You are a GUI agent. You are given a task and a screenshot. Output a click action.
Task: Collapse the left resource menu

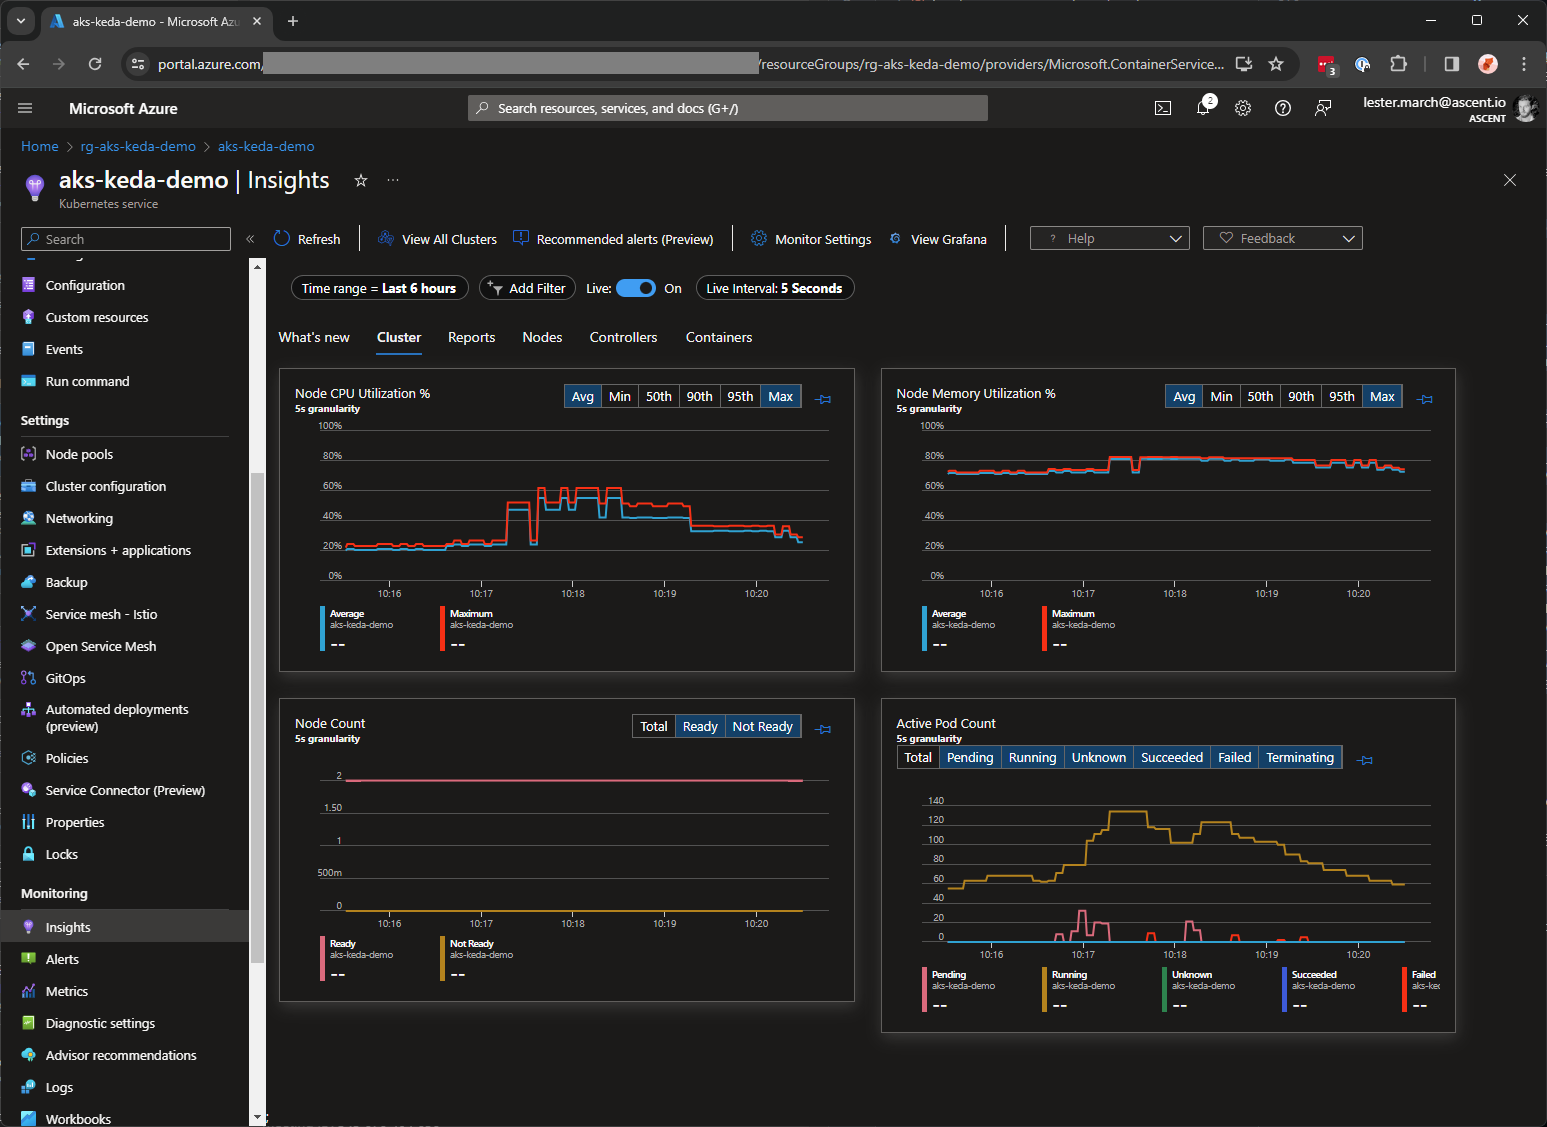point(250,239)
